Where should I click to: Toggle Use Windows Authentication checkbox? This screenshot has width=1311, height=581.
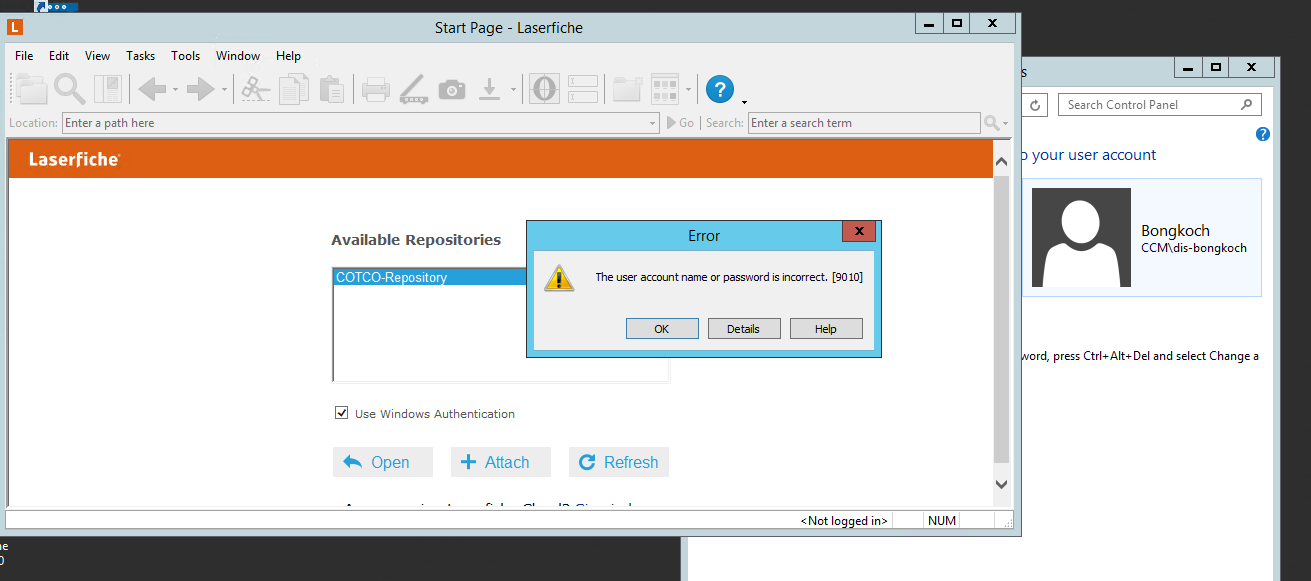click(x=342, y=413)
